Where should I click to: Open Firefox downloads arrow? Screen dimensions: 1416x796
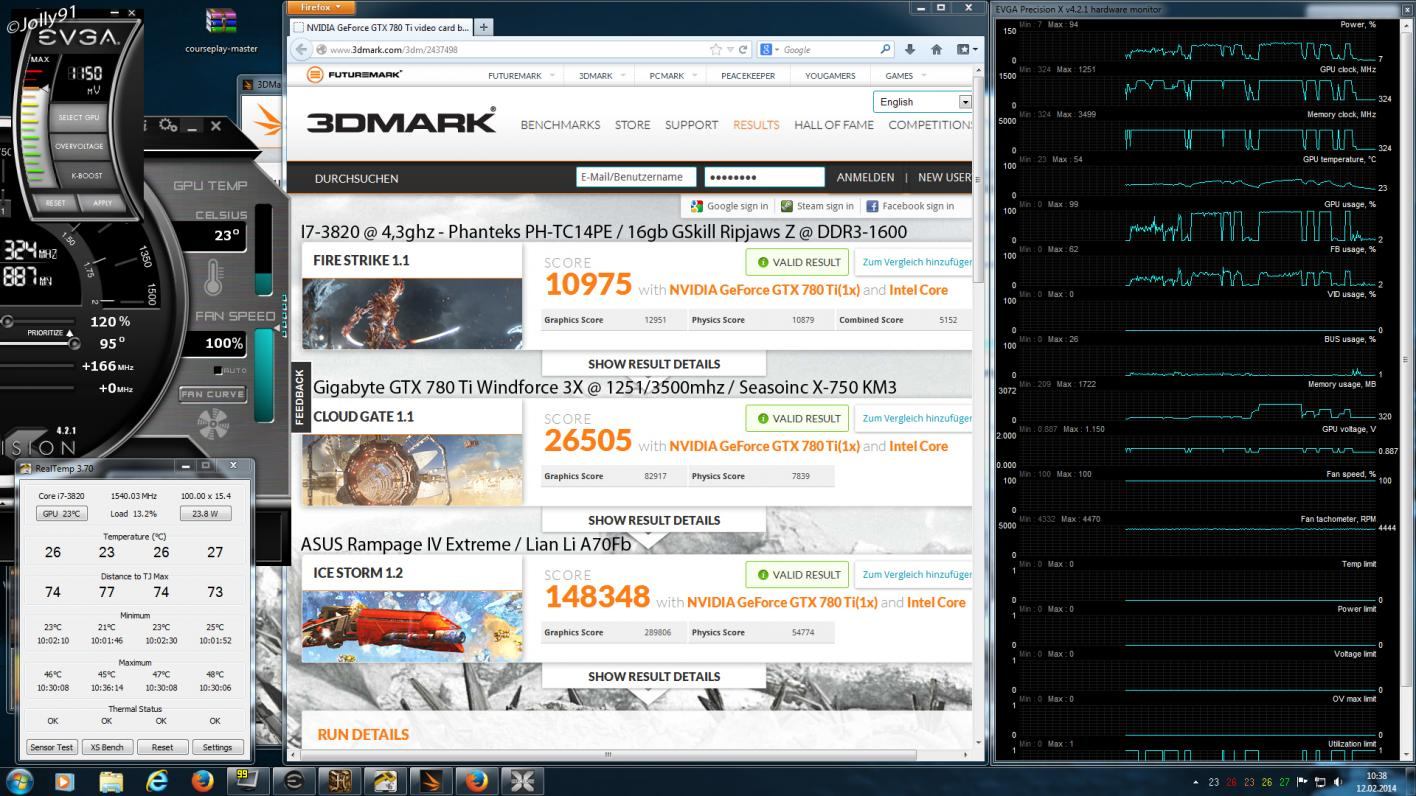coord(909,49)
